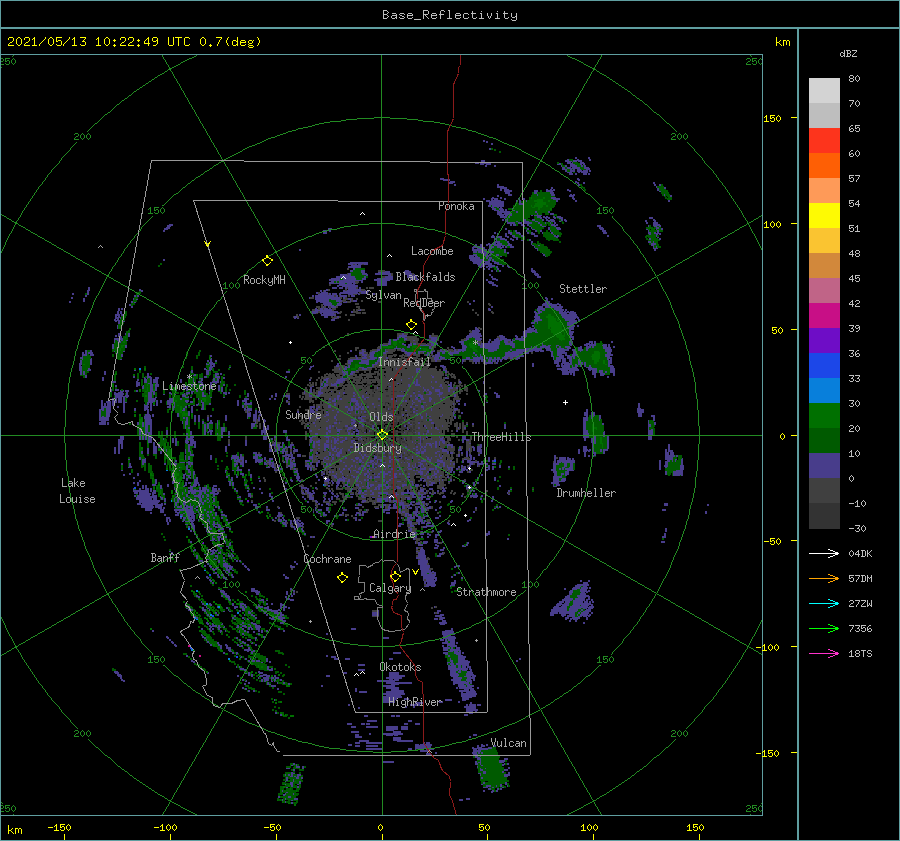Click the km label in the bottom-left corner
The height and width of the screenshot is (841, 900).
[14, 830]
